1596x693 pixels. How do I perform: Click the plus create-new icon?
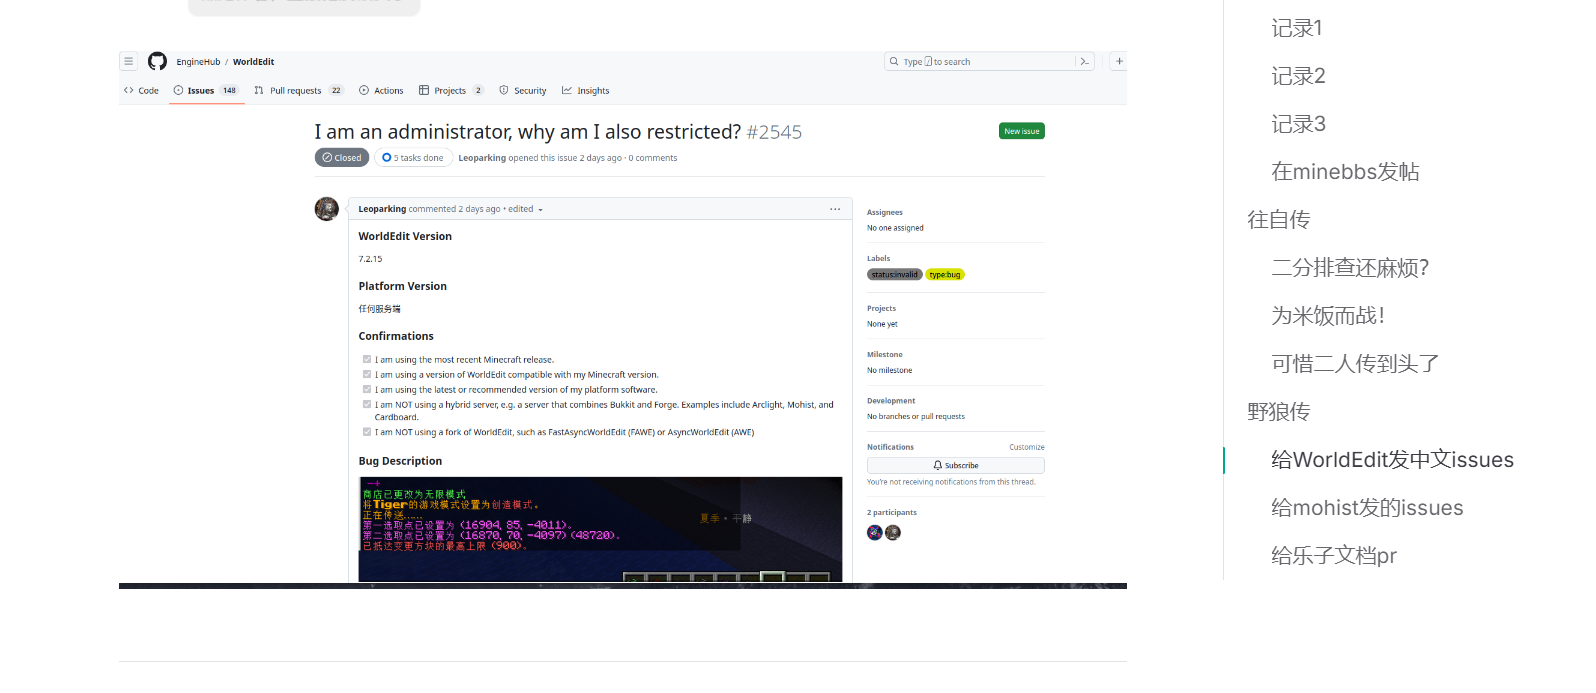point(1119,61)
